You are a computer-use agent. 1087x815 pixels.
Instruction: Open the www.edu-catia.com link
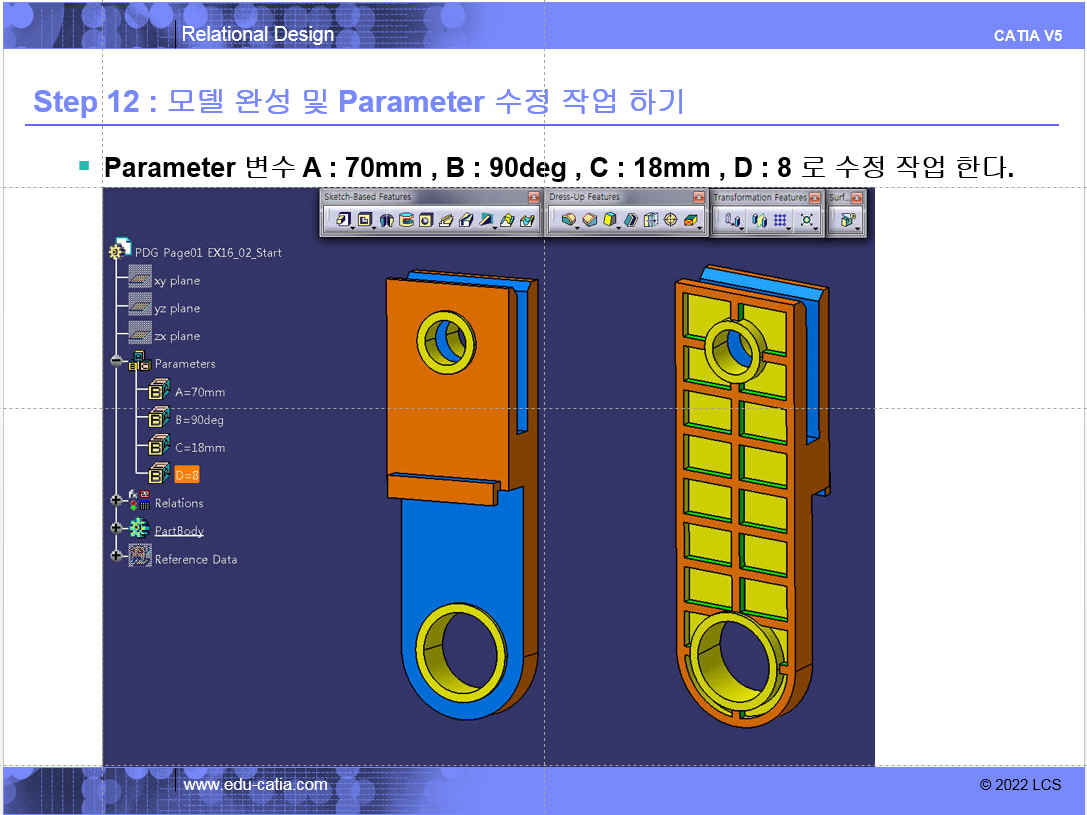(x=255, y=785)
